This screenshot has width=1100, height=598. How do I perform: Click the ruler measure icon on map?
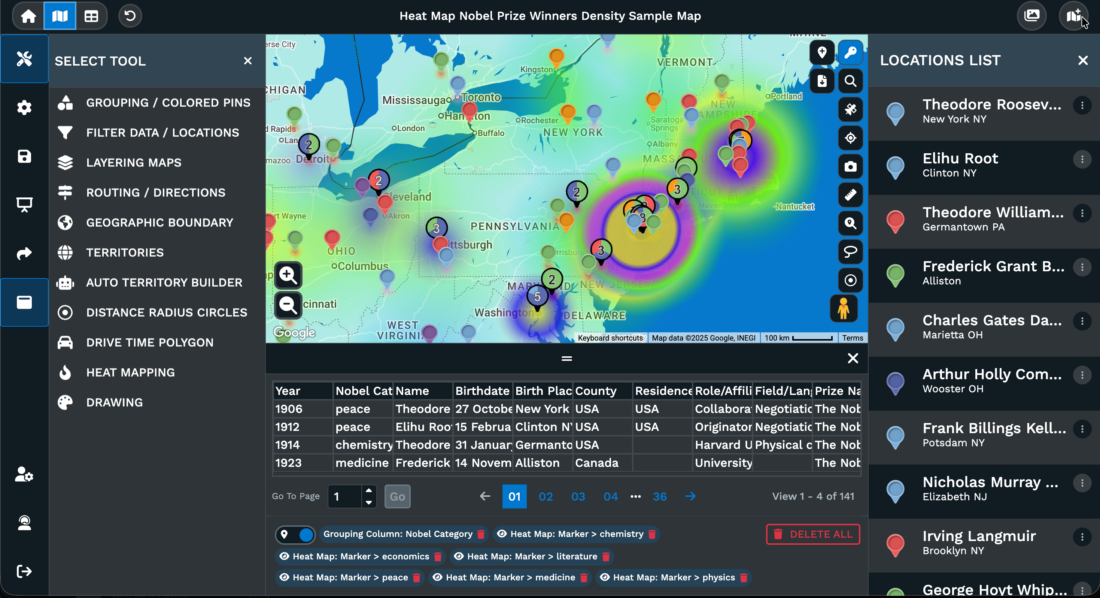850,195
